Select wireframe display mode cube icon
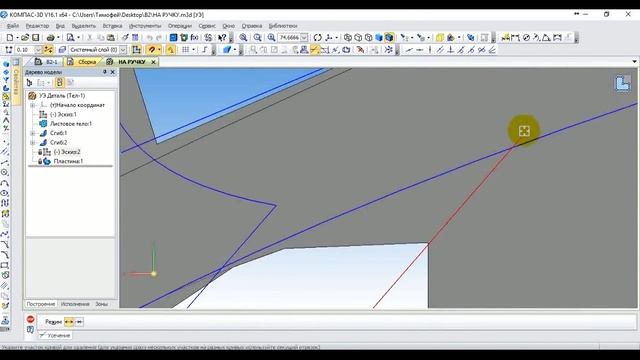 coord(348,38)
